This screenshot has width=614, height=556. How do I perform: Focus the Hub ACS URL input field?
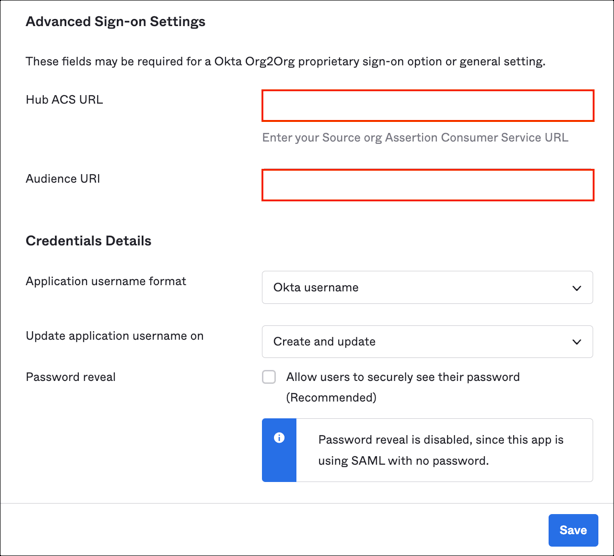[x=427, y=106]
